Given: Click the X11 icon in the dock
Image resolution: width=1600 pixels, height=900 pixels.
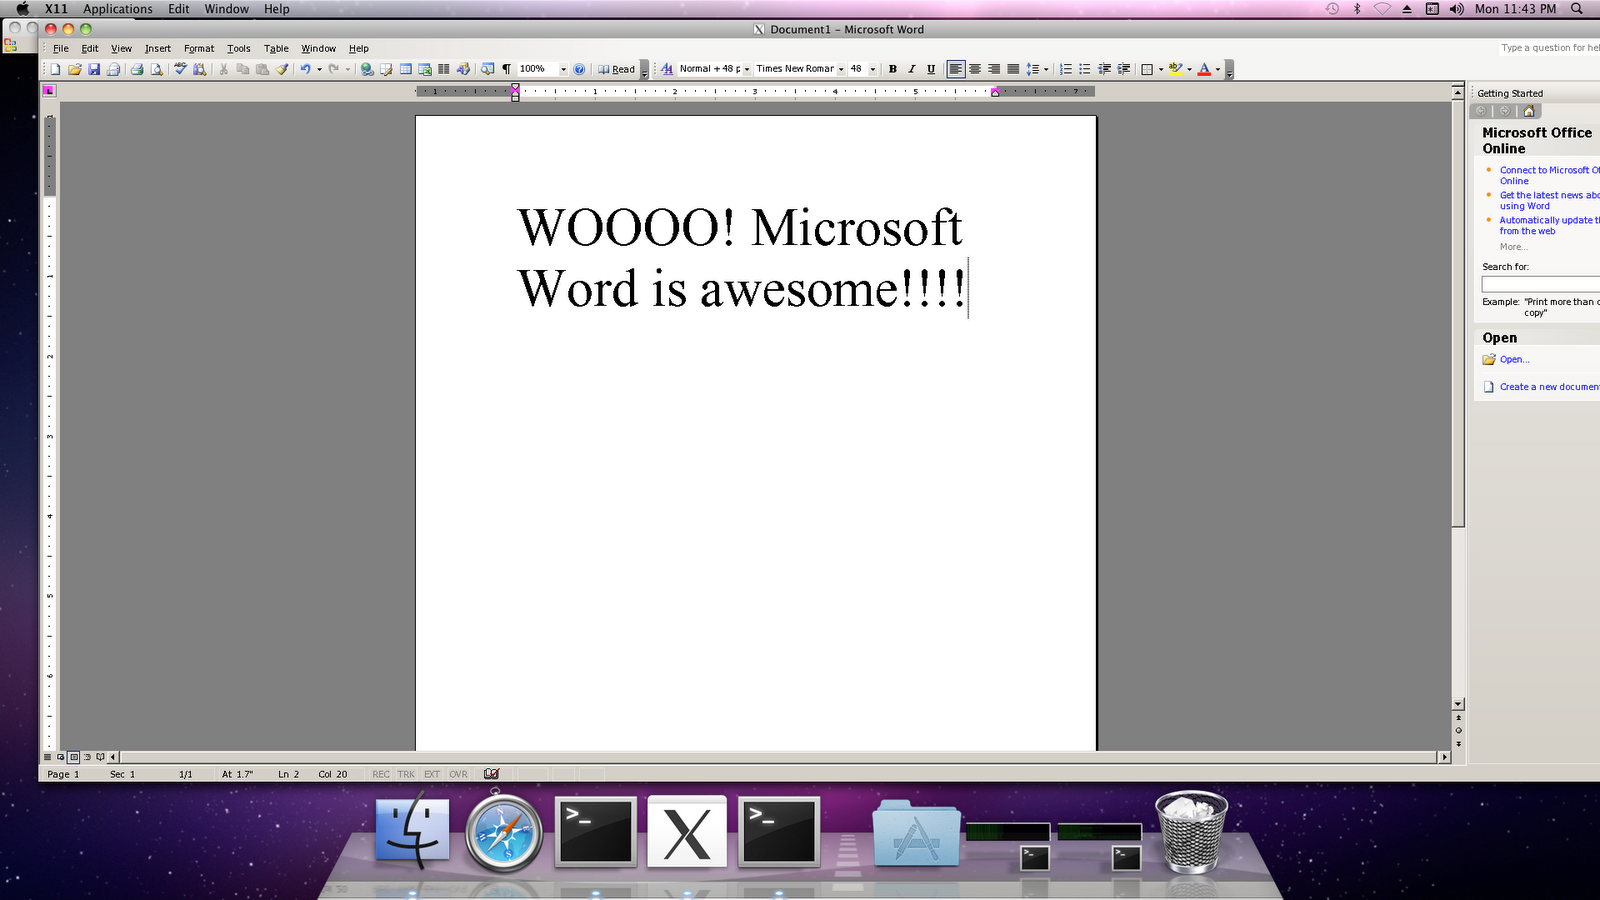Looking at the screenshot, I should coord(687,830).
